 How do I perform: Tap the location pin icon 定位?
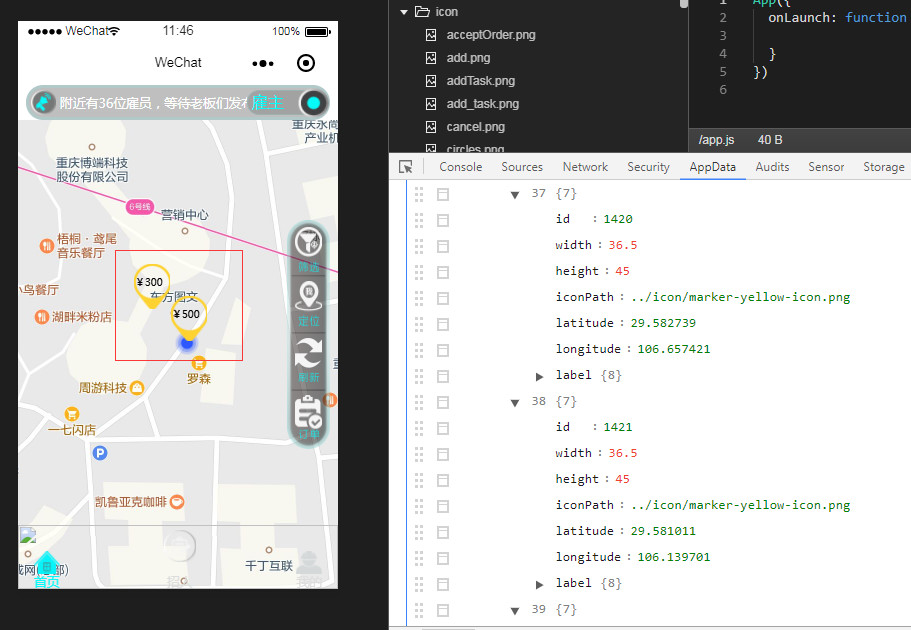[309, 296]
